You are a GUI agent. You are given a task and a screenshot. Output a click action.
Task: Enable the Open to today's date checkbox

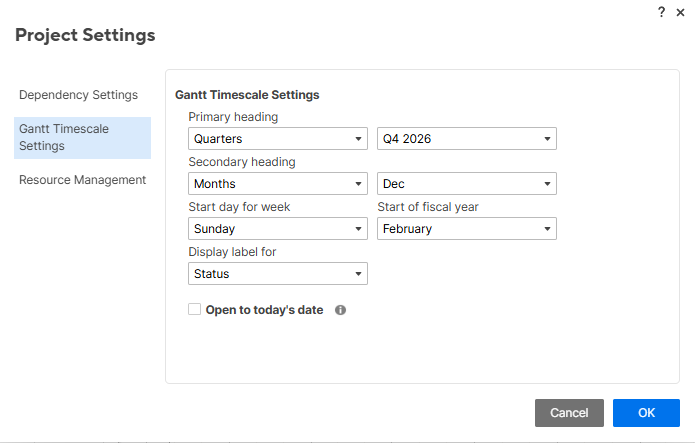tap(195, 309)
